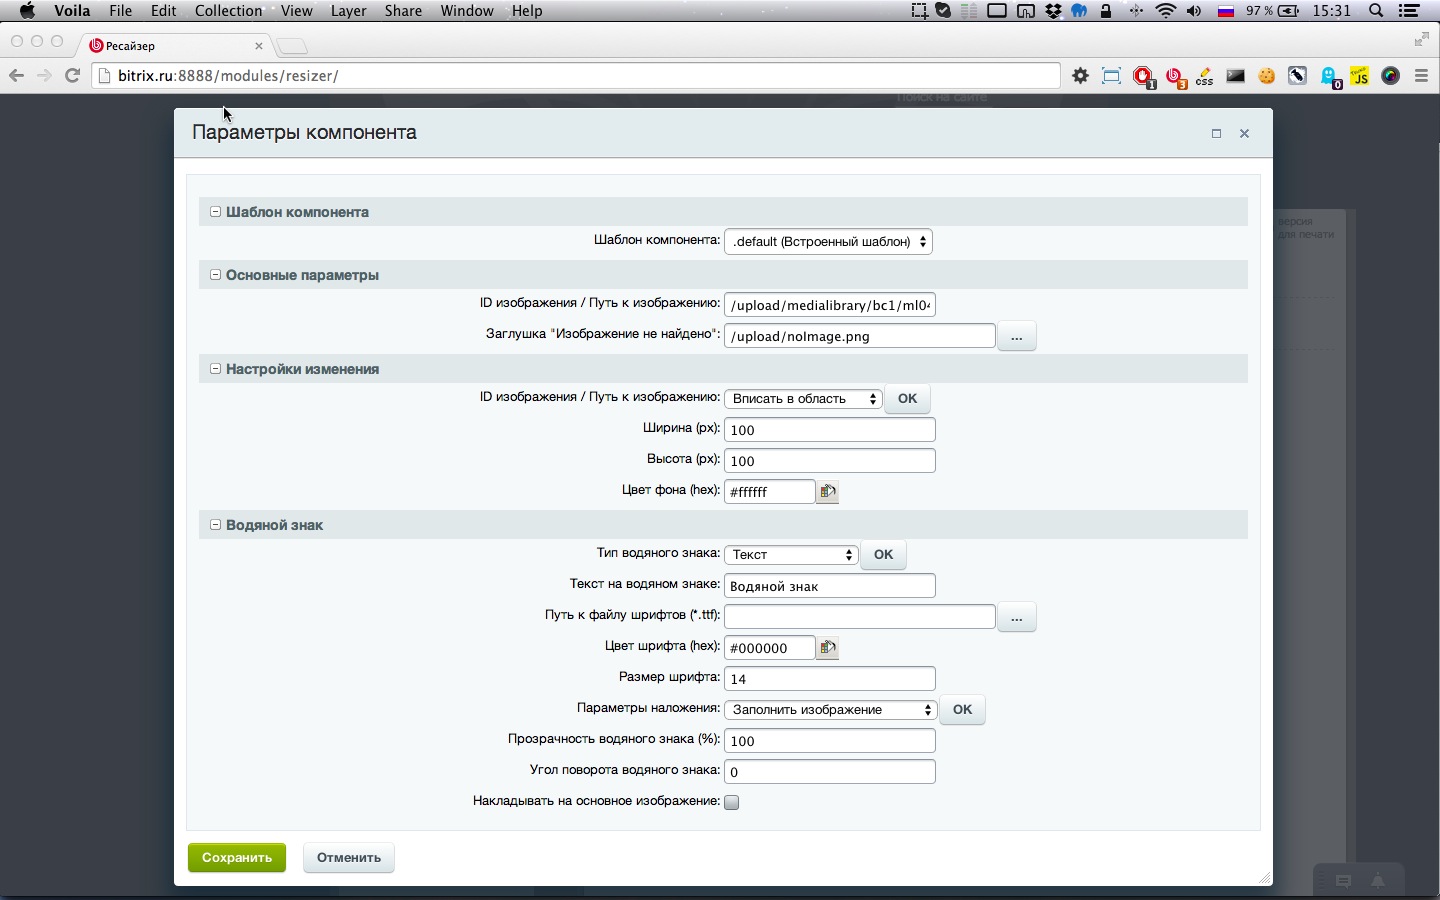
Task: Open the color picker for font color
Action: coord(827,647)
